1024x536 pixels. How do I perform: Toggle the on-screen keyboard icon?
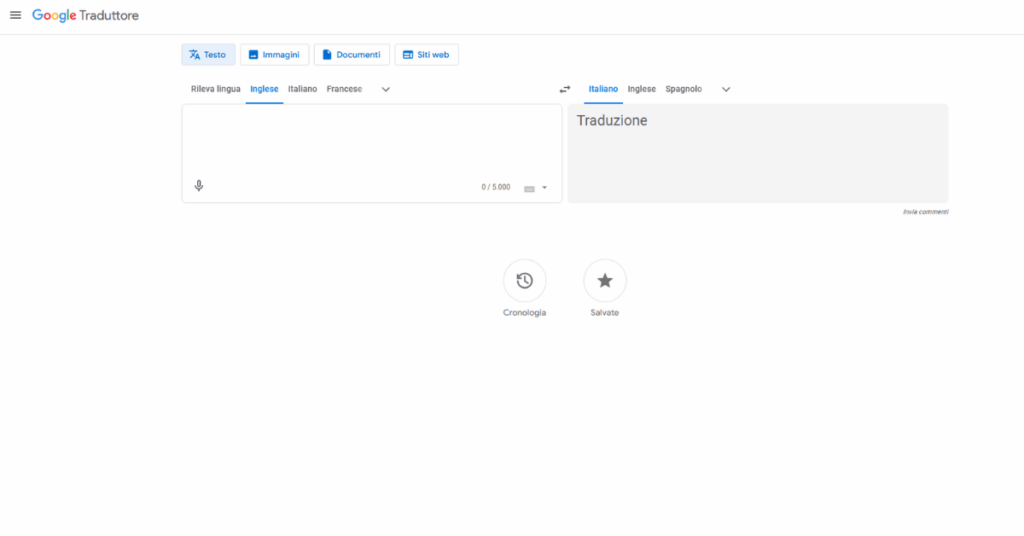click(529, 188)
